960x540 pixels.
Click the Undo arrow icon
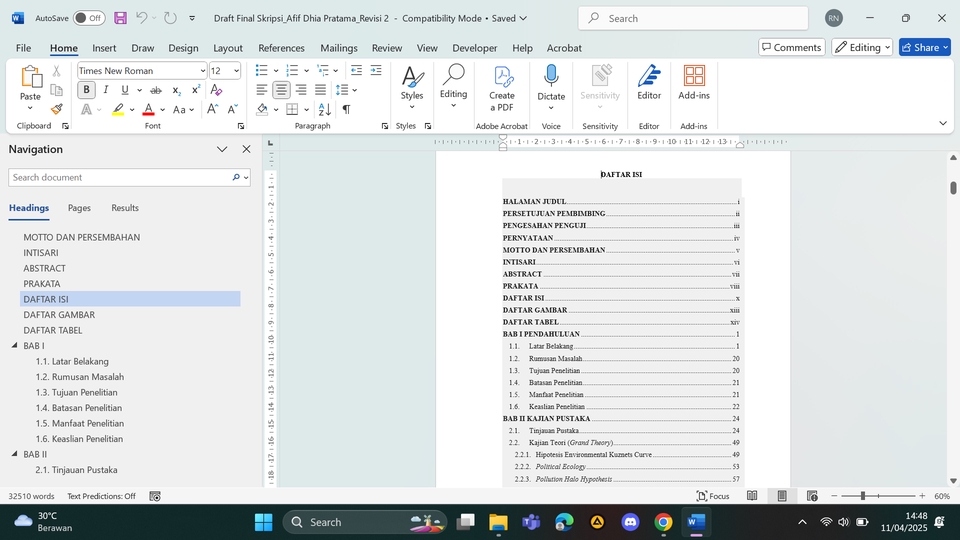[x=141, y=18]
